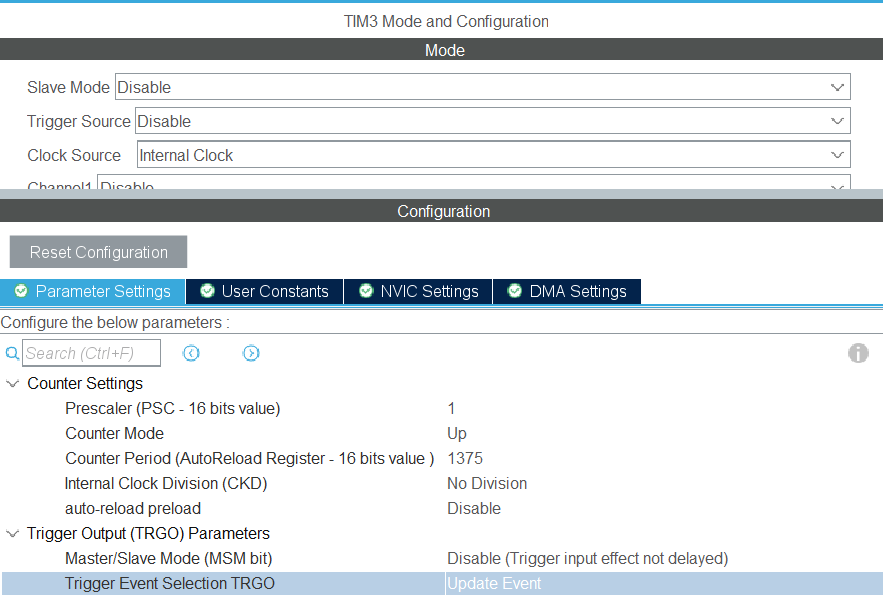
Task: Edit the Prescaler value 1
Action: tap(451, 408)
